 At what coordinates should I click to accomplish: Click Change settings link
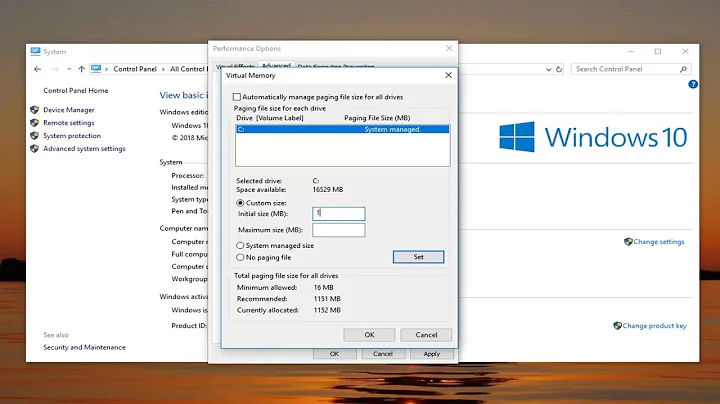659,241
